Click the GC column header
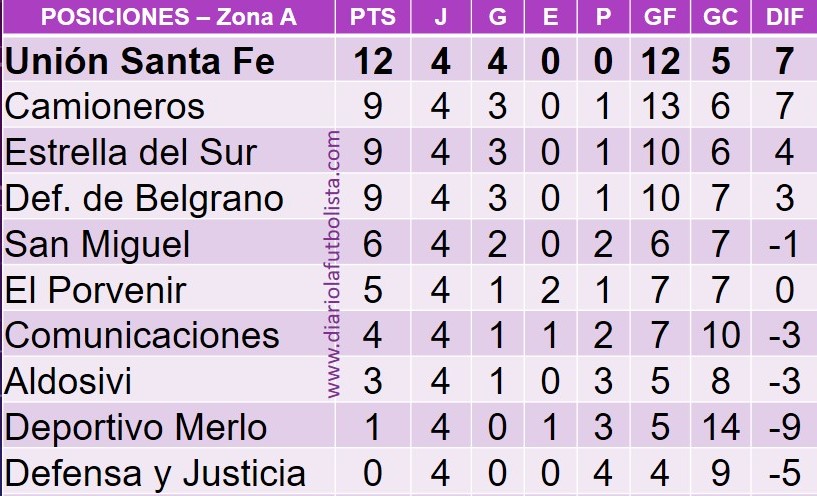The image size is (817, 496). [x=720, y=17]
